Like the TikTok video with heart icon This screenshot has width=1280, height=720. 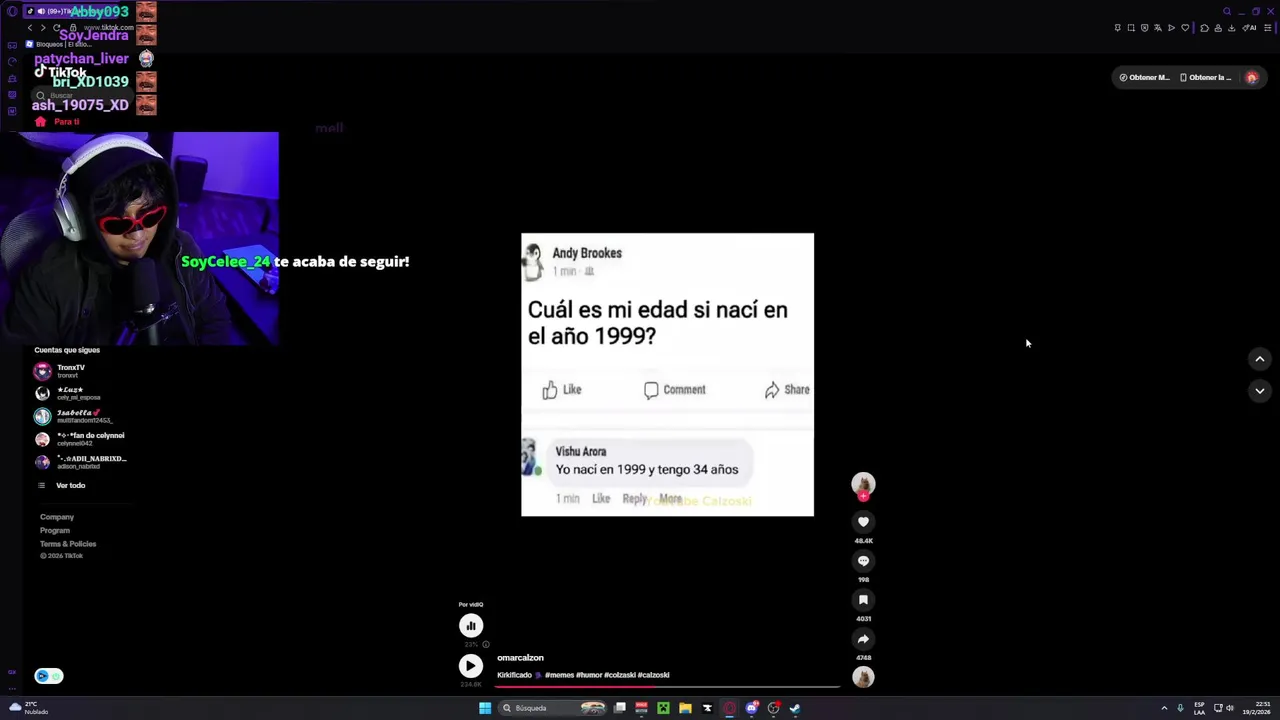(863, 522)
